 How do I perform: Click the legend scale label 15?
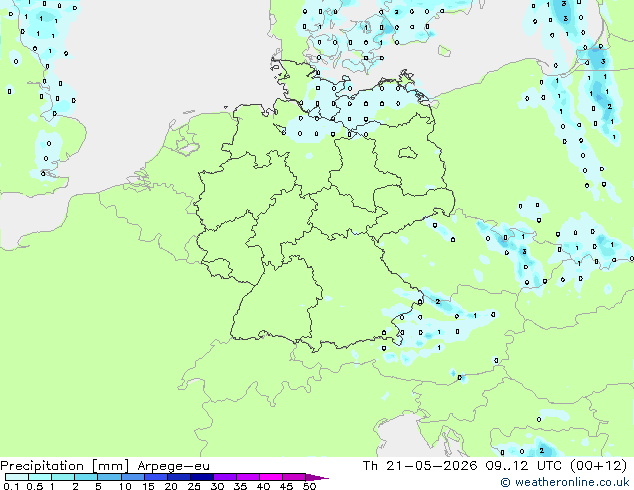[148, 486]
